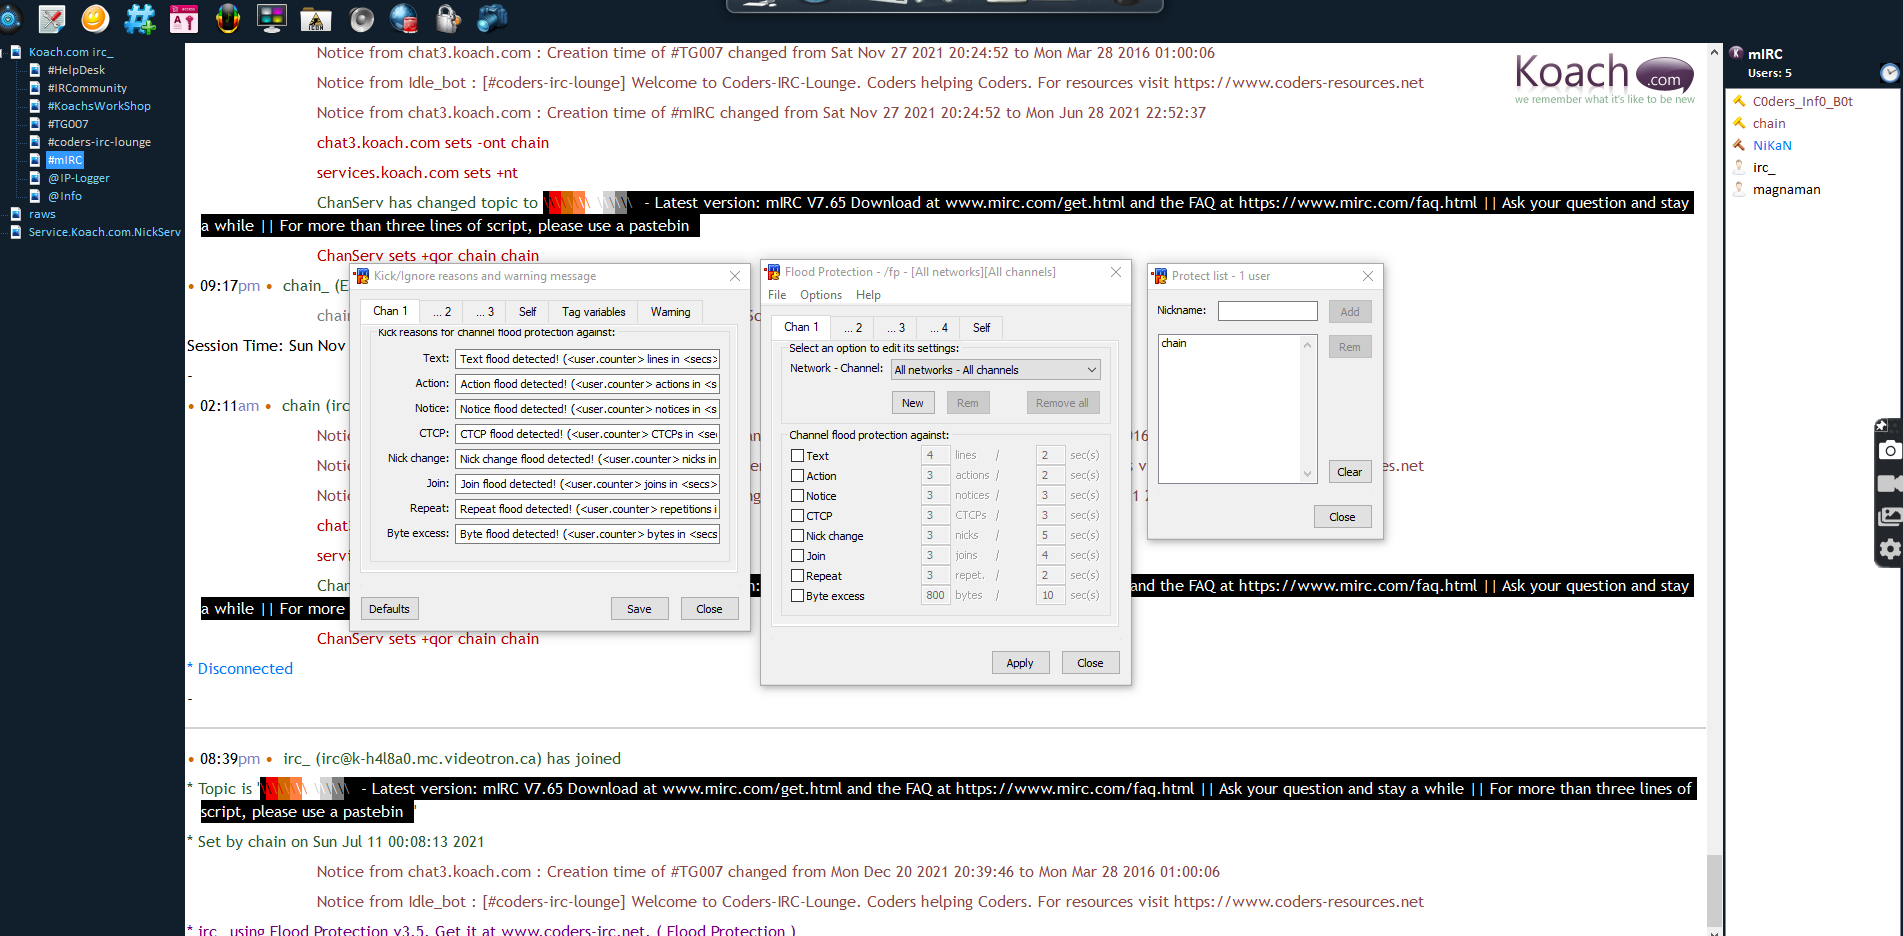Edit the Byte excess kick reason field
This screenshot has width=1903, height=936.
tap(587, 534)
